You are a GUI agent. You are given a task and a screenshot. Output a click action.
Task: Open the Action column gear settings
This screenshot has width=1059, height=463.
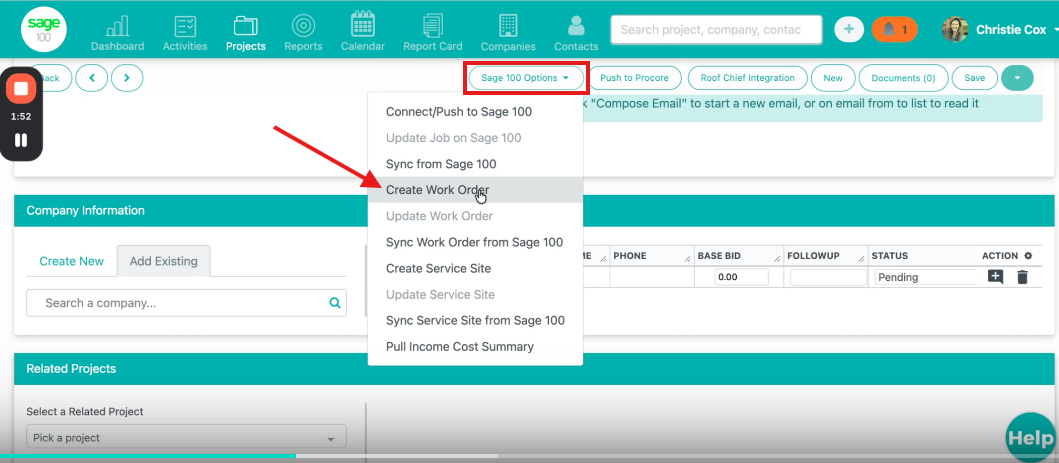(1029, 256)
